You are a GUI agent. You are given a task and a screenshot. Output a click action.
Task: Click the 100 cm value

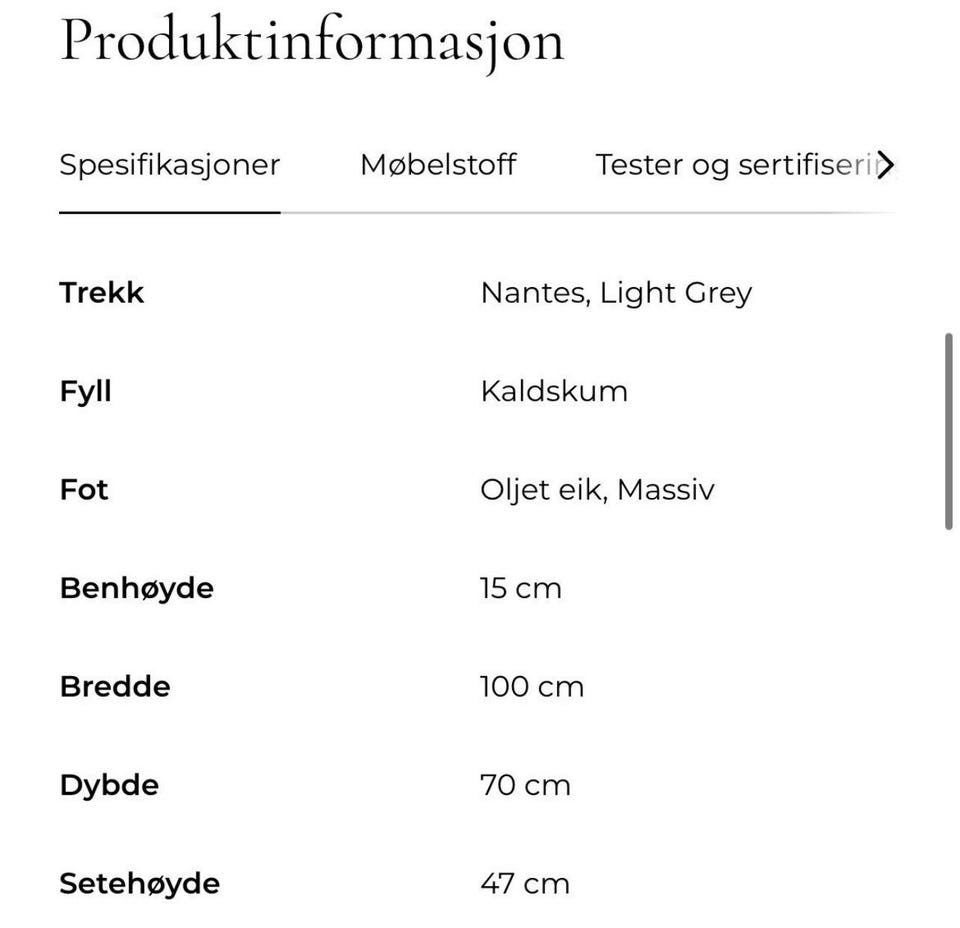pos(532,686)
